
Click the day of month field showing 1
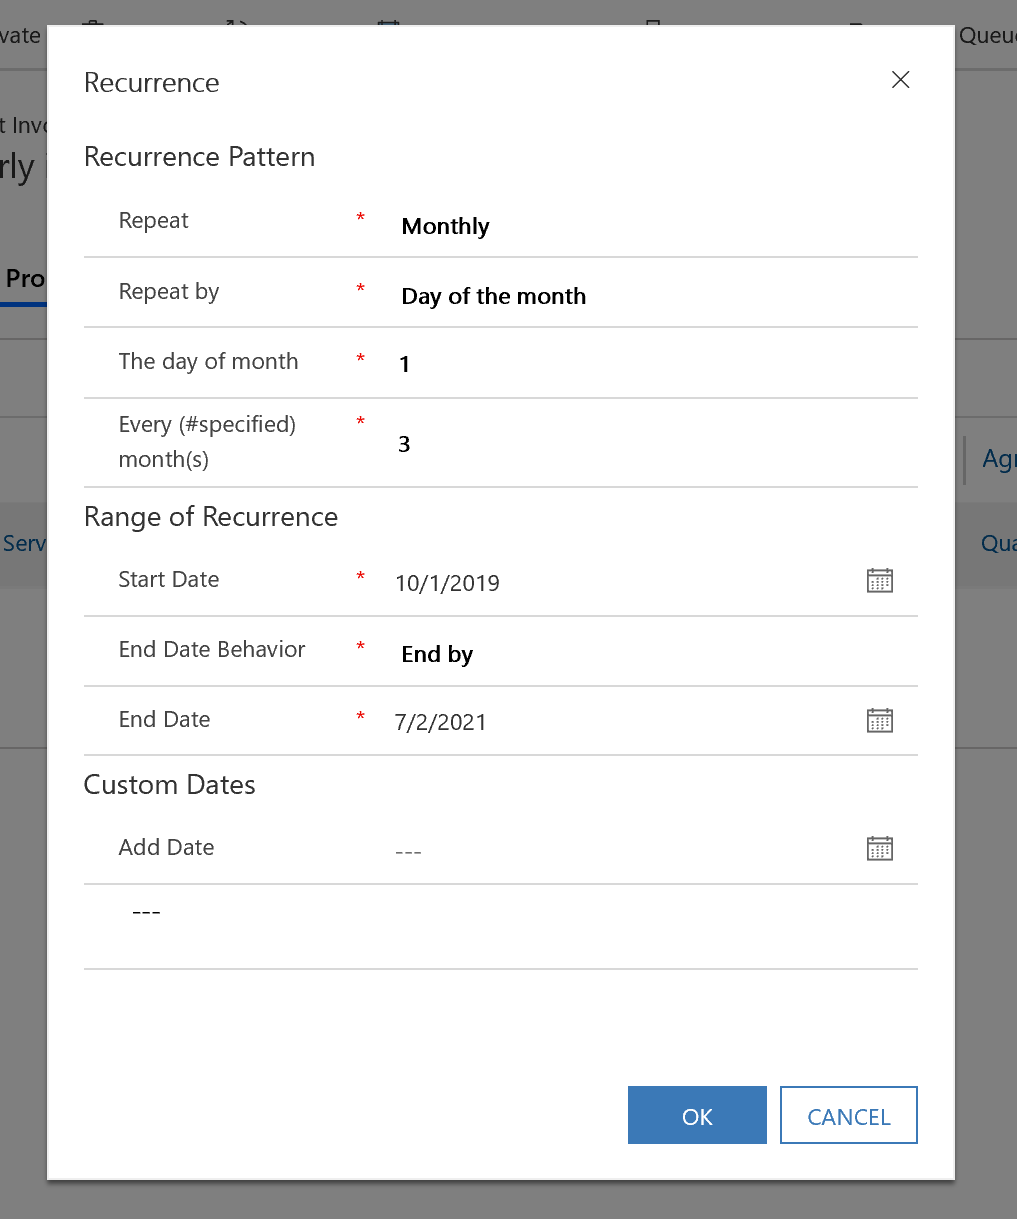(654, 364)
